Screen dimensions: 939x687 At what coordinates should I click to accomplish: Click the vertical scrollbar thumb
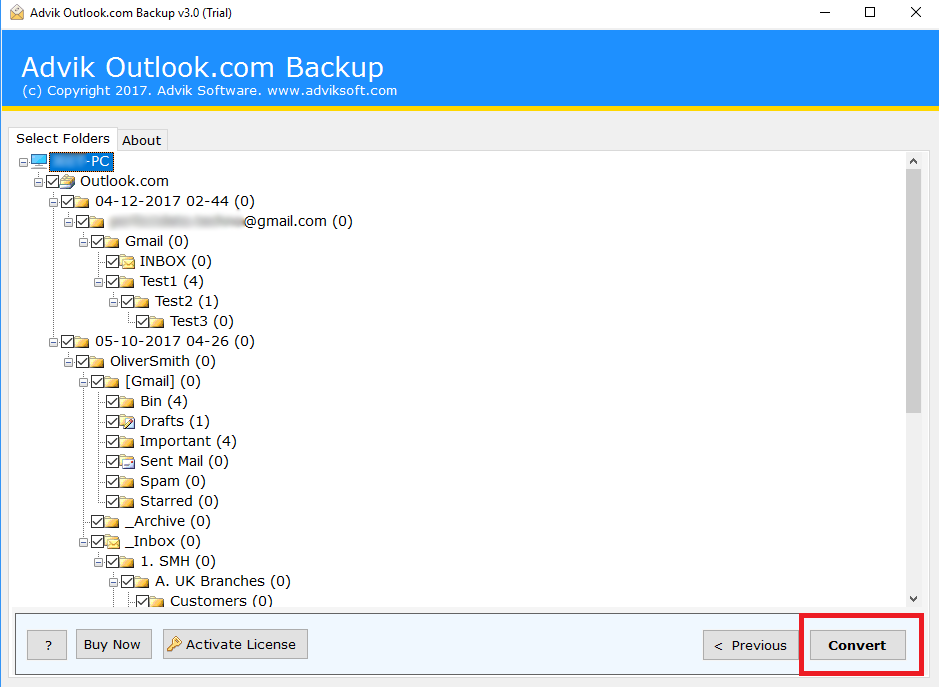pos(913,291)
